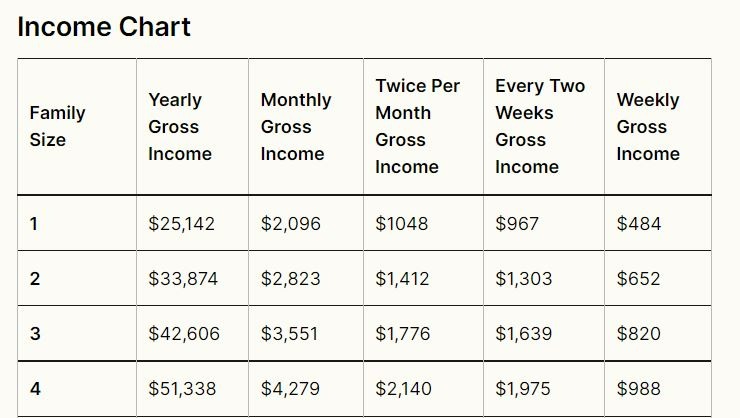Click the $25,142 yearly income cell
740x418 pixels.
[181, 224]
